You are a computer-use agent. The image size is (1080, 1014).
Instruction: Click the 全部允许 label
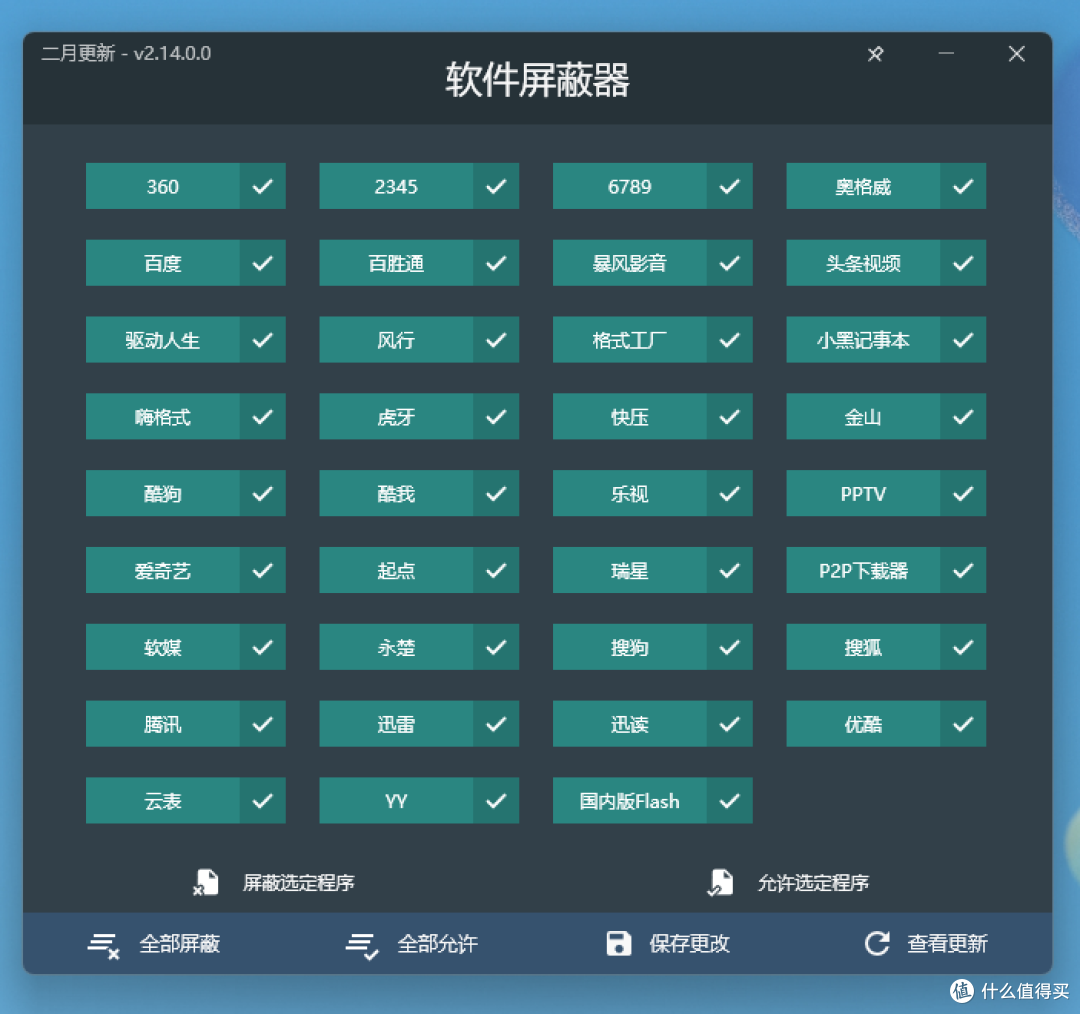click(437, 944)
